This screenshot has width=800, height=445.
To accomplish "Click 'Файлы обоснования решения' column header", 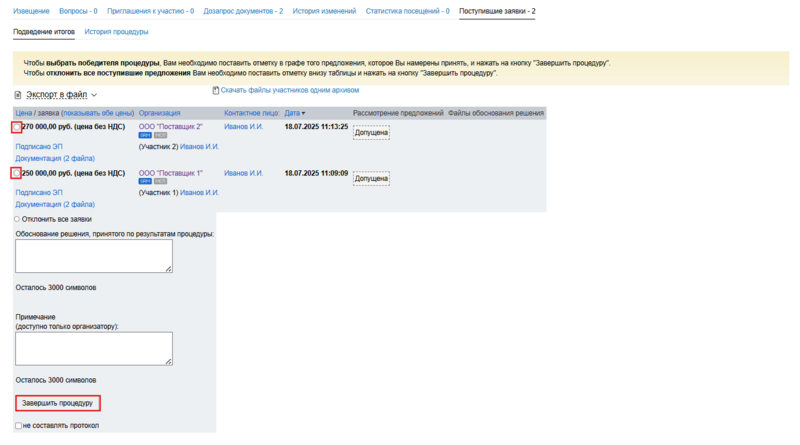I will 496,113.
